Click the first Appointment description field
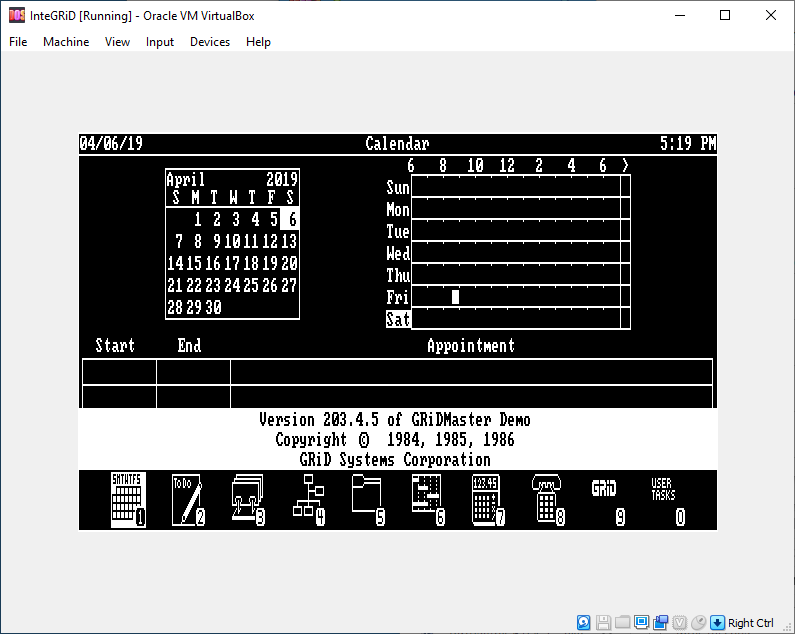Screen dimensions: 795x634 pyautogui.click(x=470, y=372)
